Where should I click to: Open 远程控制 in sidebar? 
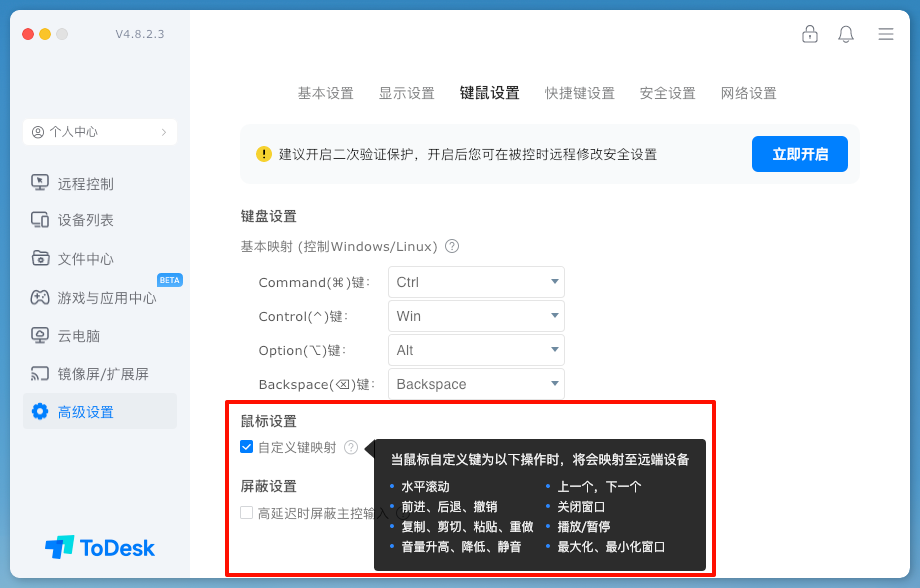tap(86, 184)
